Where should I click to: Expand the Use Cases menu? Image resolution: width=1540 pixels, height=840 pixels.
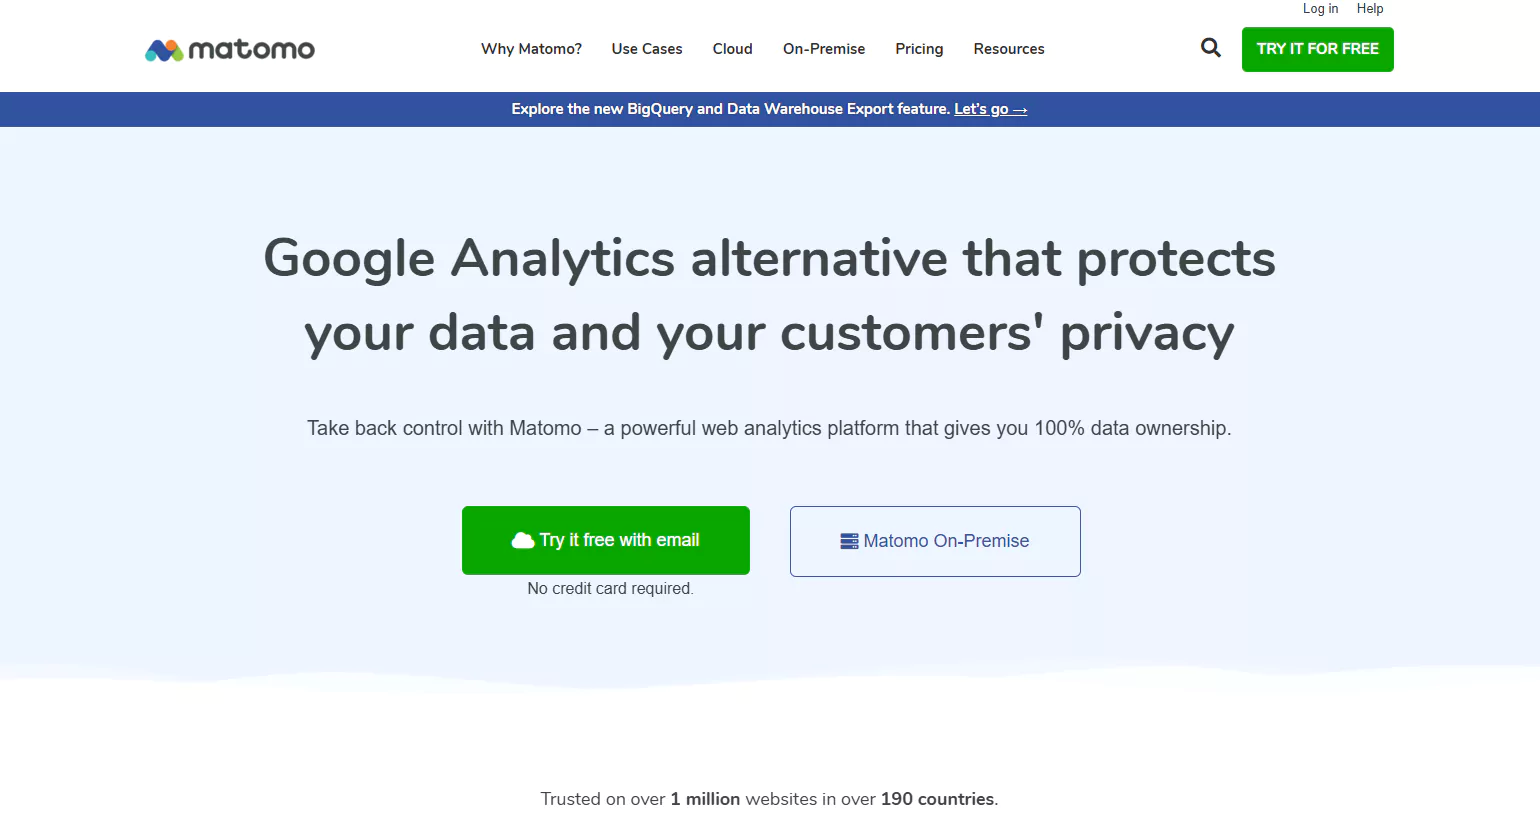(x=647, y=49)
